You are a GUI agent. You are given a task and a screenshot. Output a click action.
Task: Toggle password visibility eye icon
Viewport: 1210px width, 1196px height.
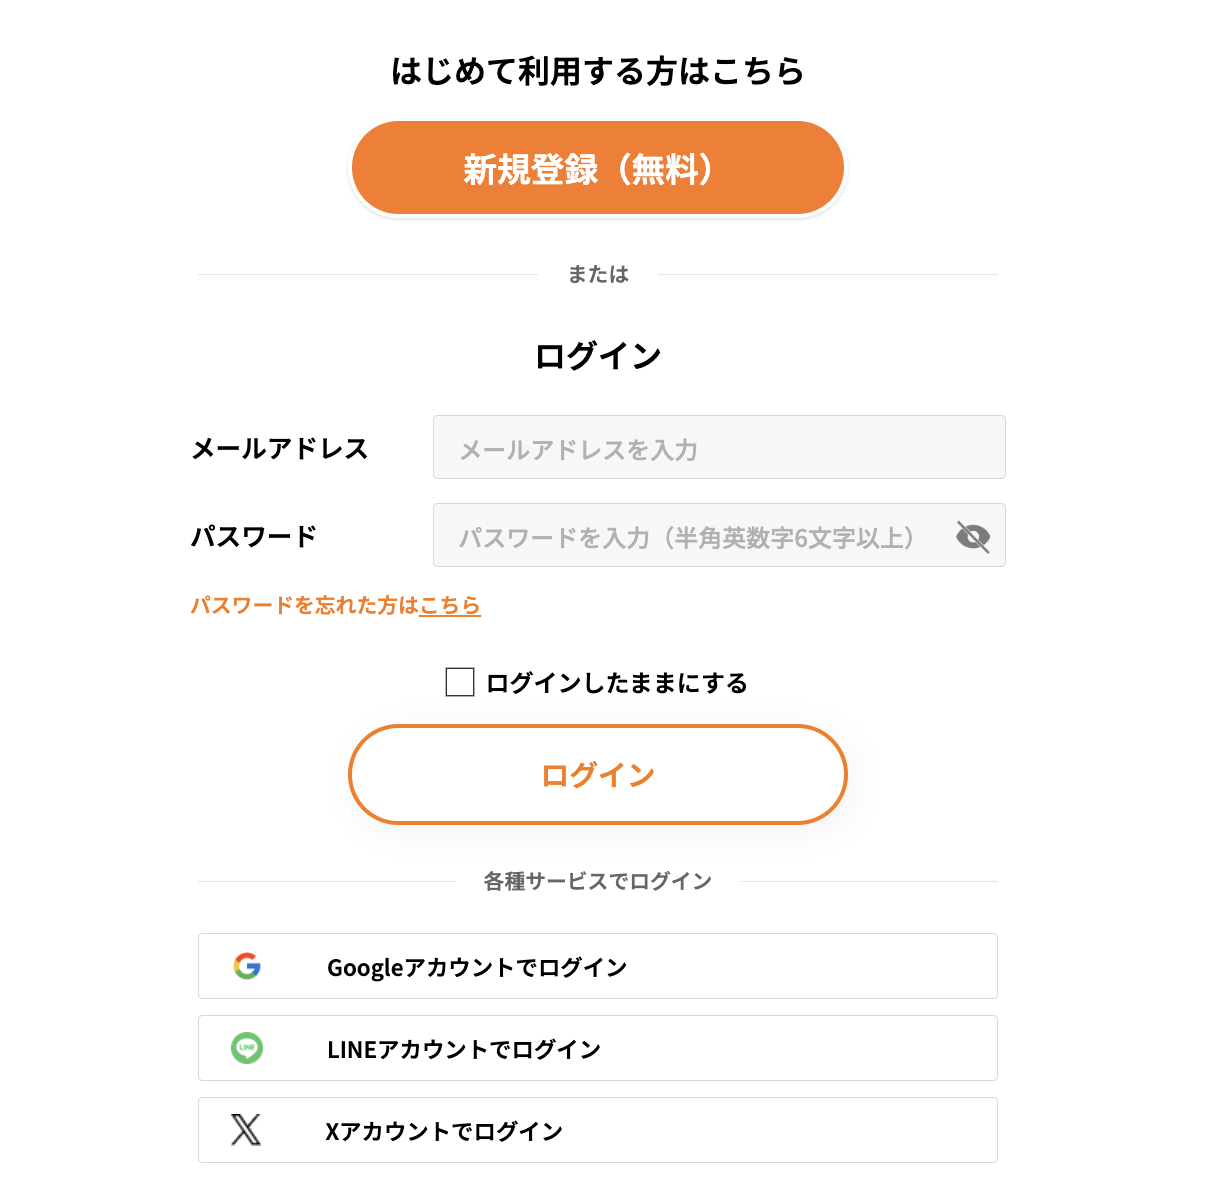tap(972, 537)
